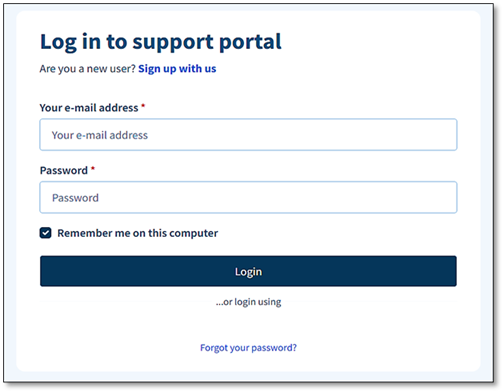504x392 pixels.
Task: Click the right end of the Password input box
Action: coord(447,197)
